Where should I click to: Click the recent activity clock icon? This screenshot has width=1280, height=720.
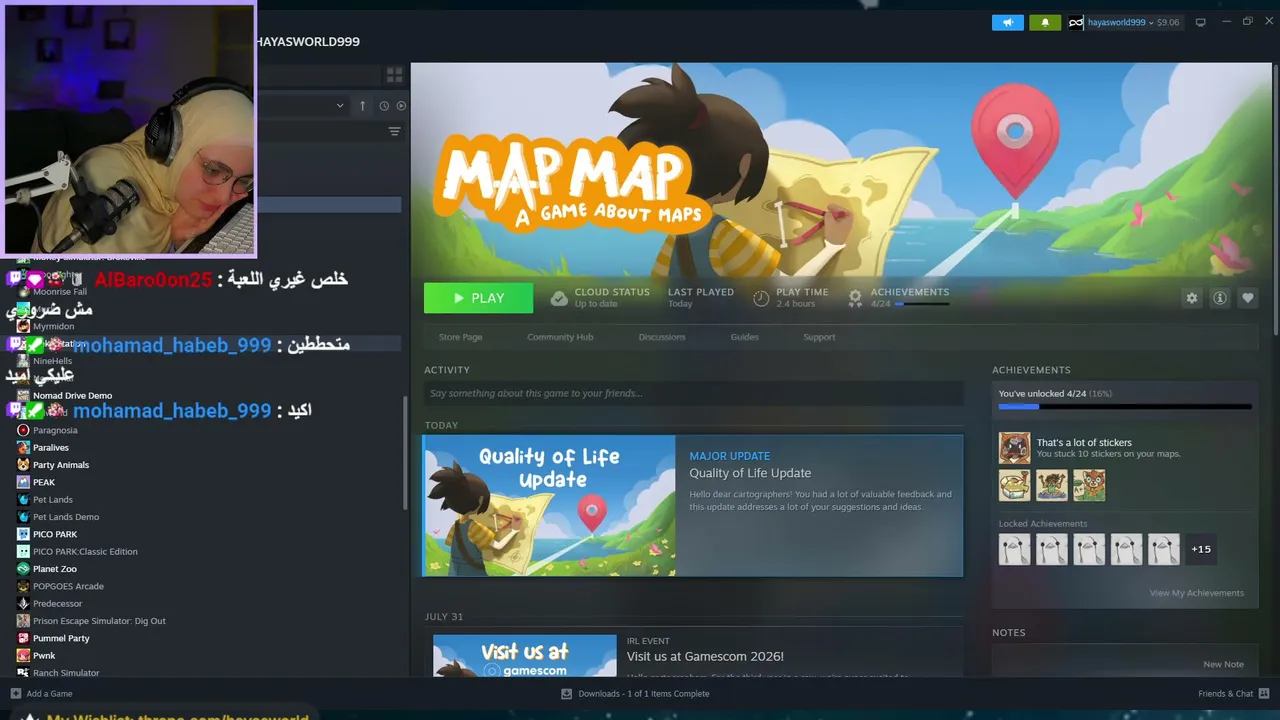tap(384, 105)
